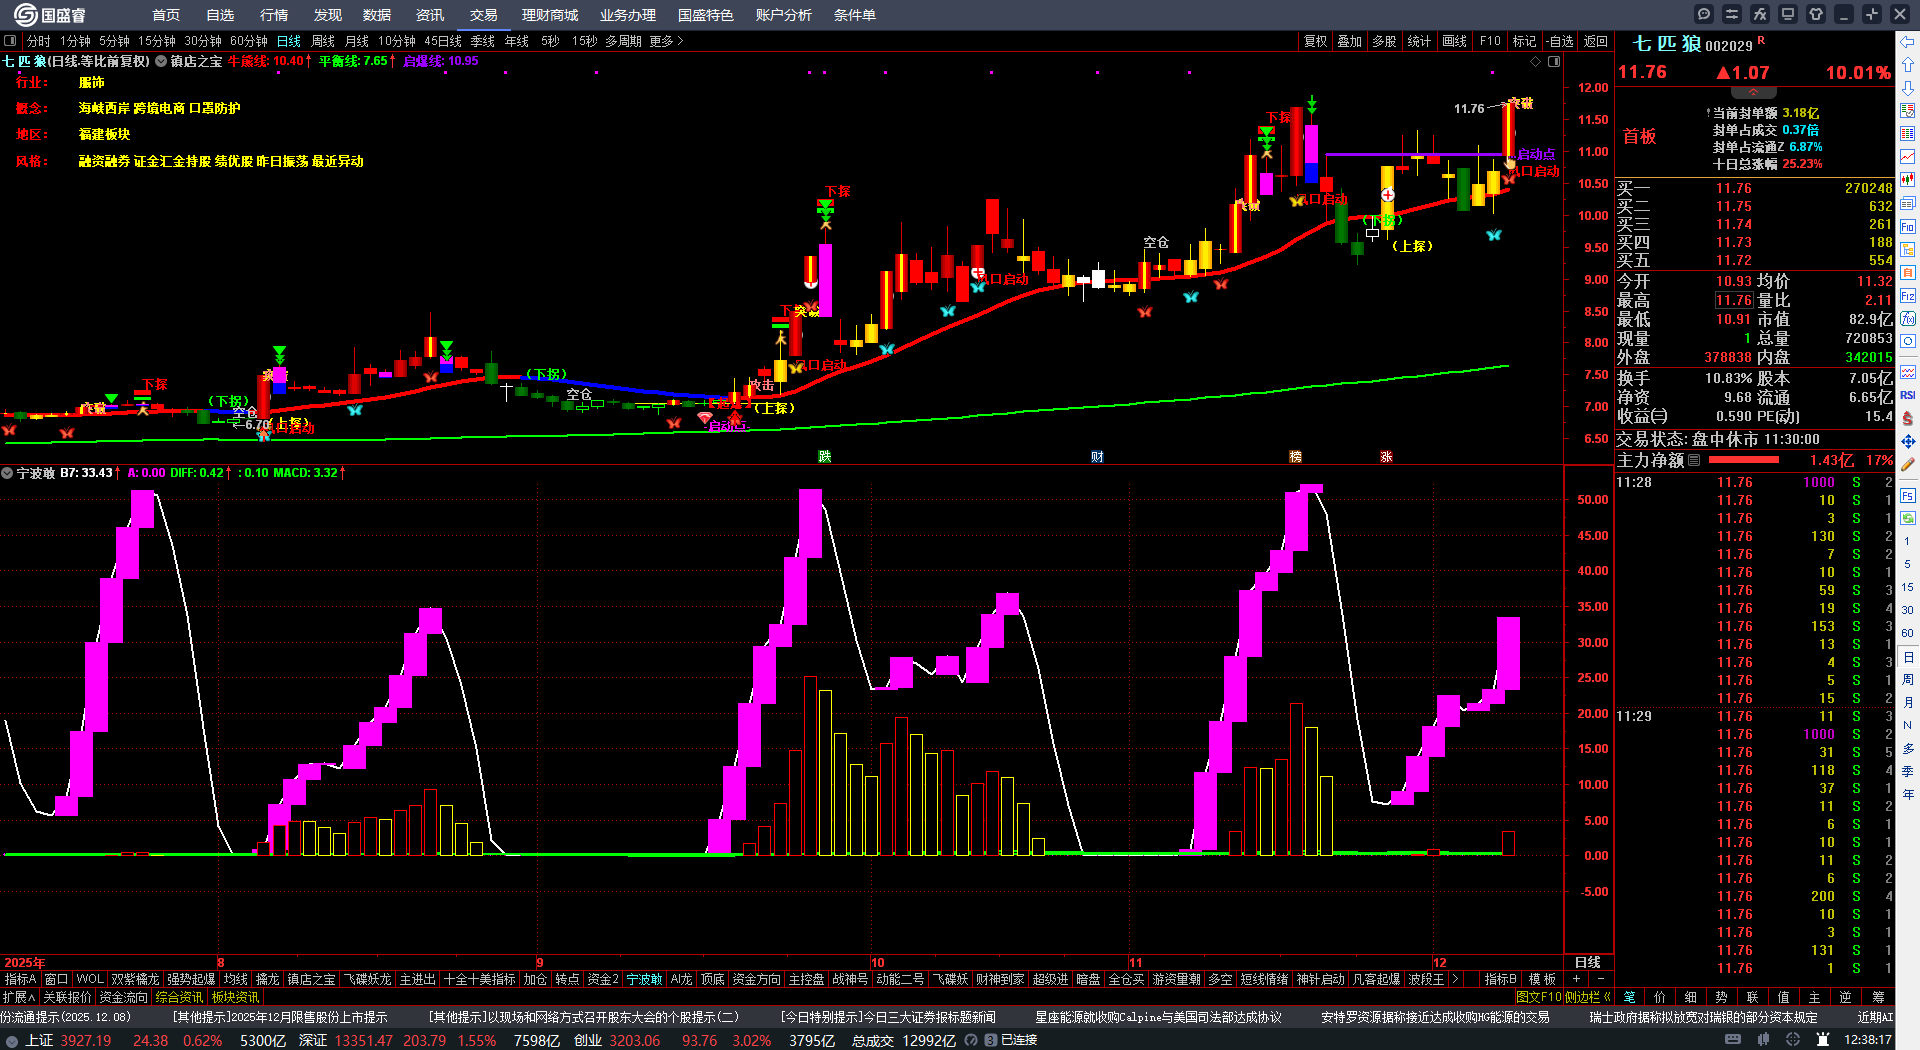1920x1050 pixels.
Task: Click the f(x) function icon in sidebar
Action: 1908,319
